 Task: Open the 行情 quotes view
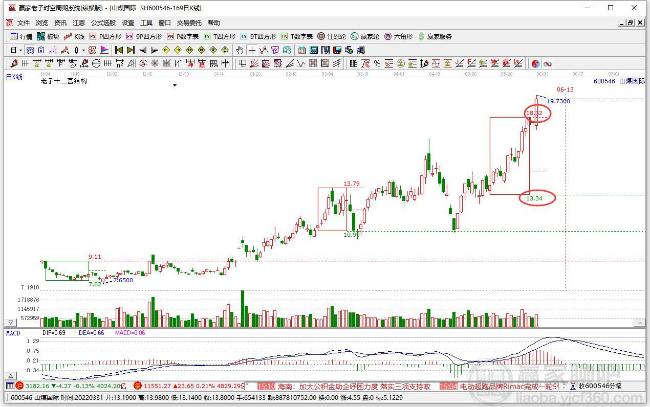[x=21, y=36]
